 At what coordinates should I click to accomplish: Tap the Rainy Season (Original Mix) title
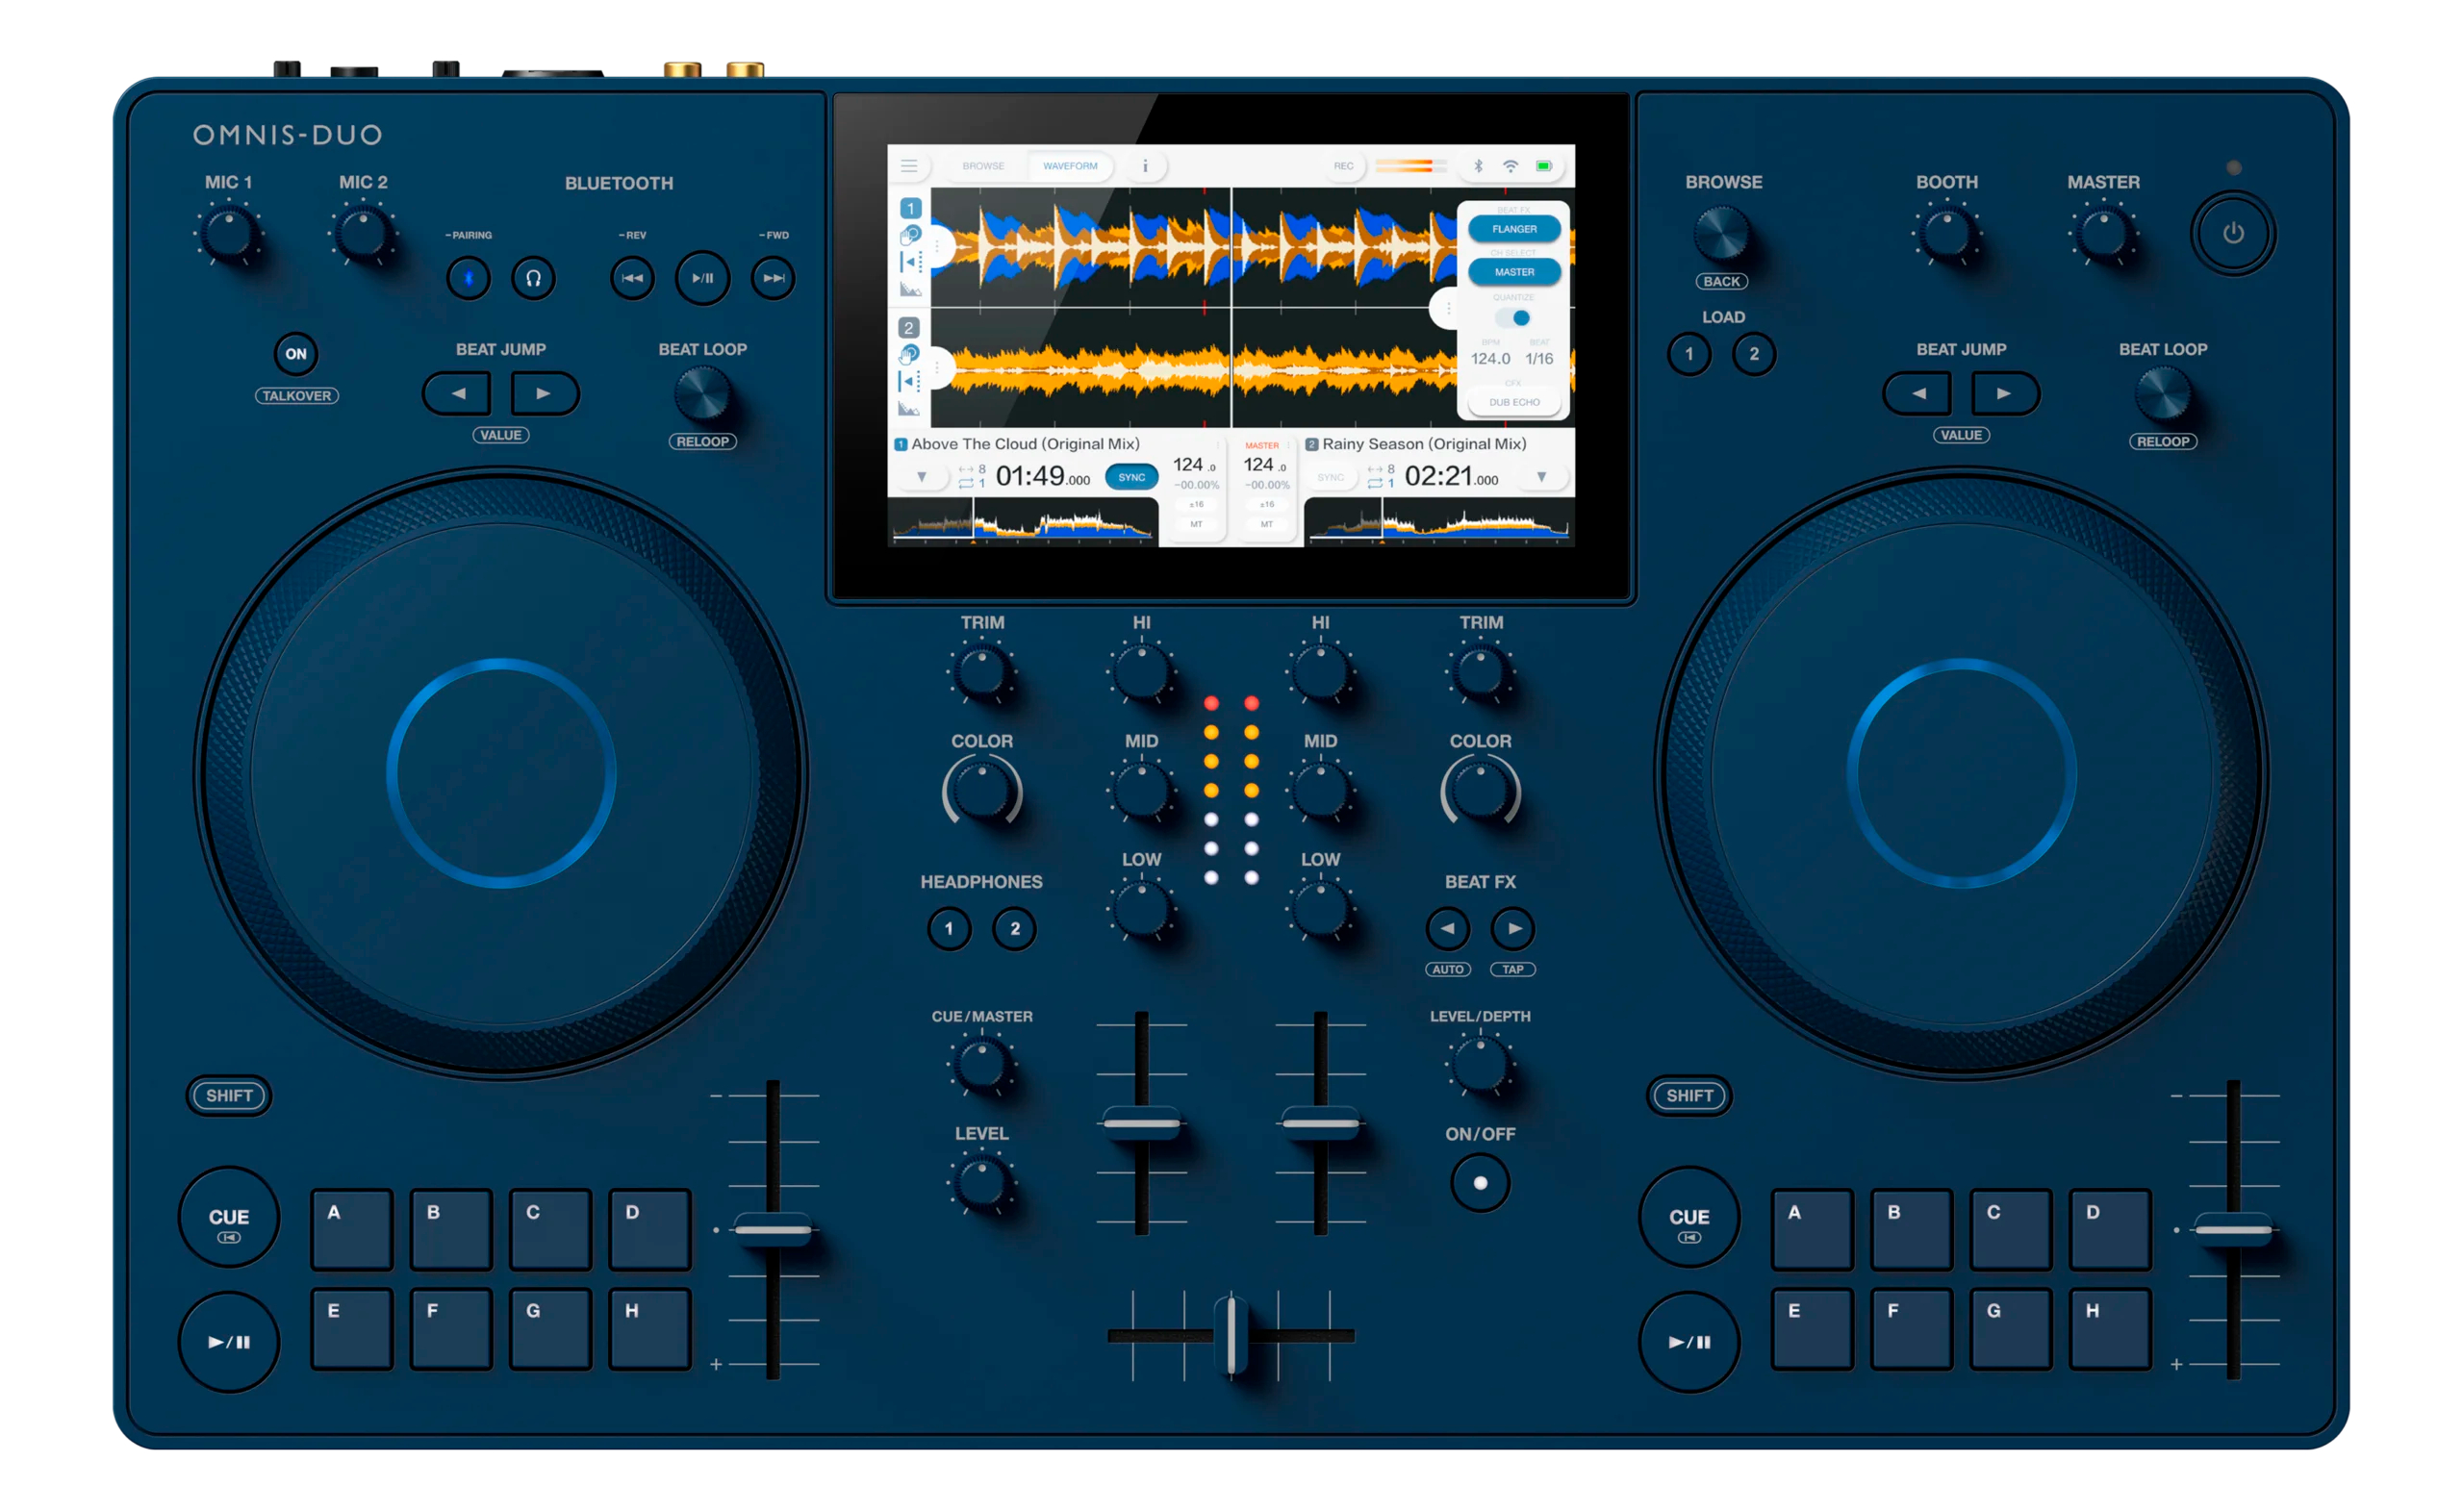pos(1424,444)
